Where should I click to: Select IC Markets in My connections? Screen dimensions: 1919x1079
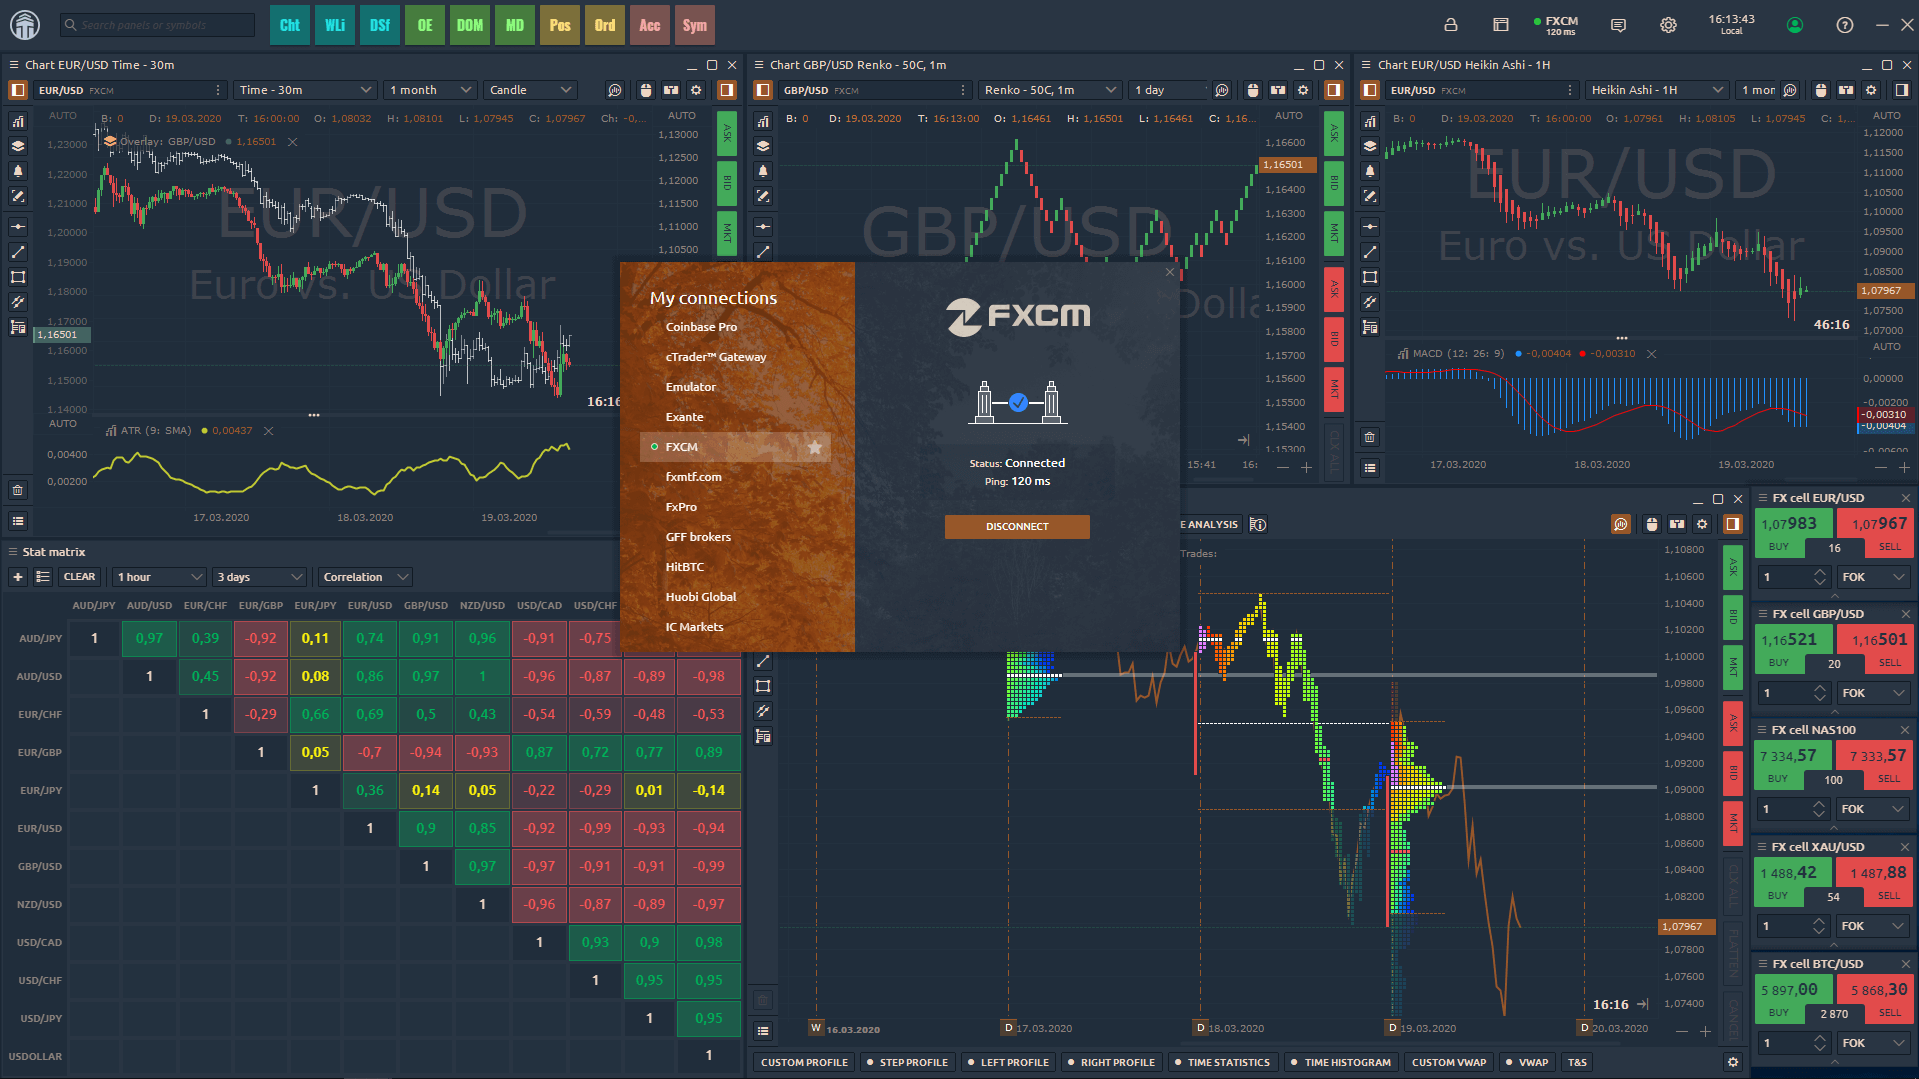point(694,627)
